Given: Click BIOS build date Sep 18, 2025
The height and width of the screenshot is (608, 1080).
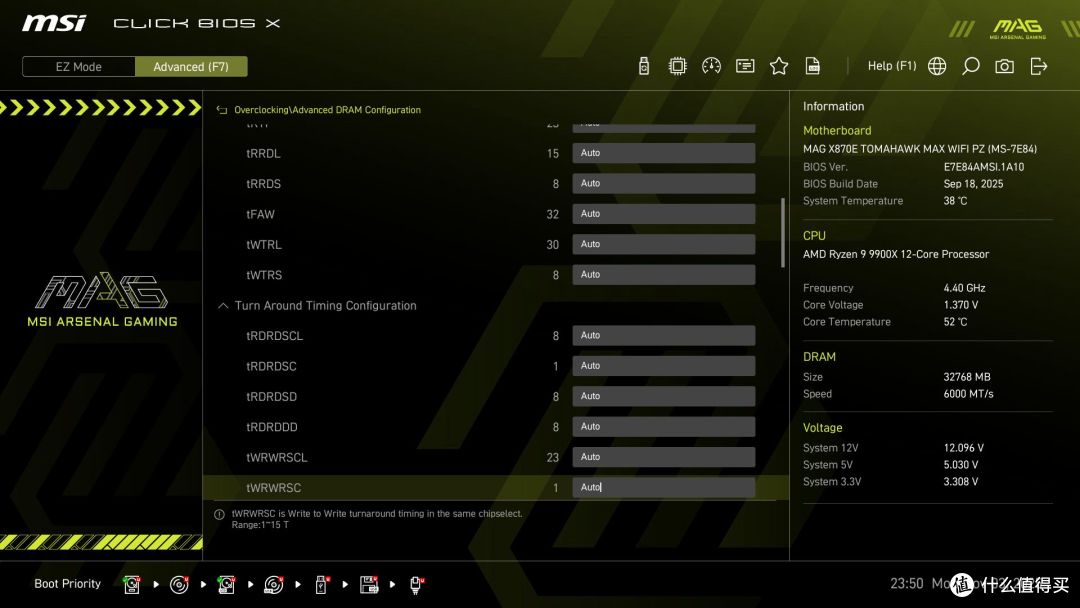Looking at the screenshot, I should 973,184.
